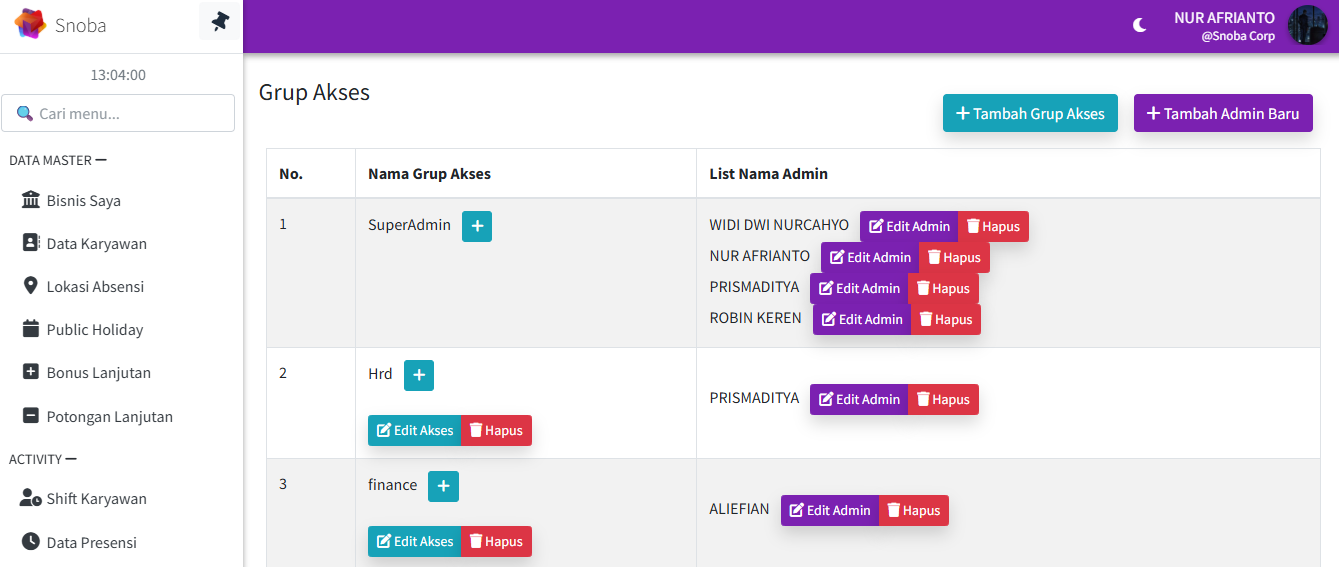Image resolution: width=1339 pixels, height=567 pixels.
Task: Focus the Cari menu search field
Action: (118, 114)
